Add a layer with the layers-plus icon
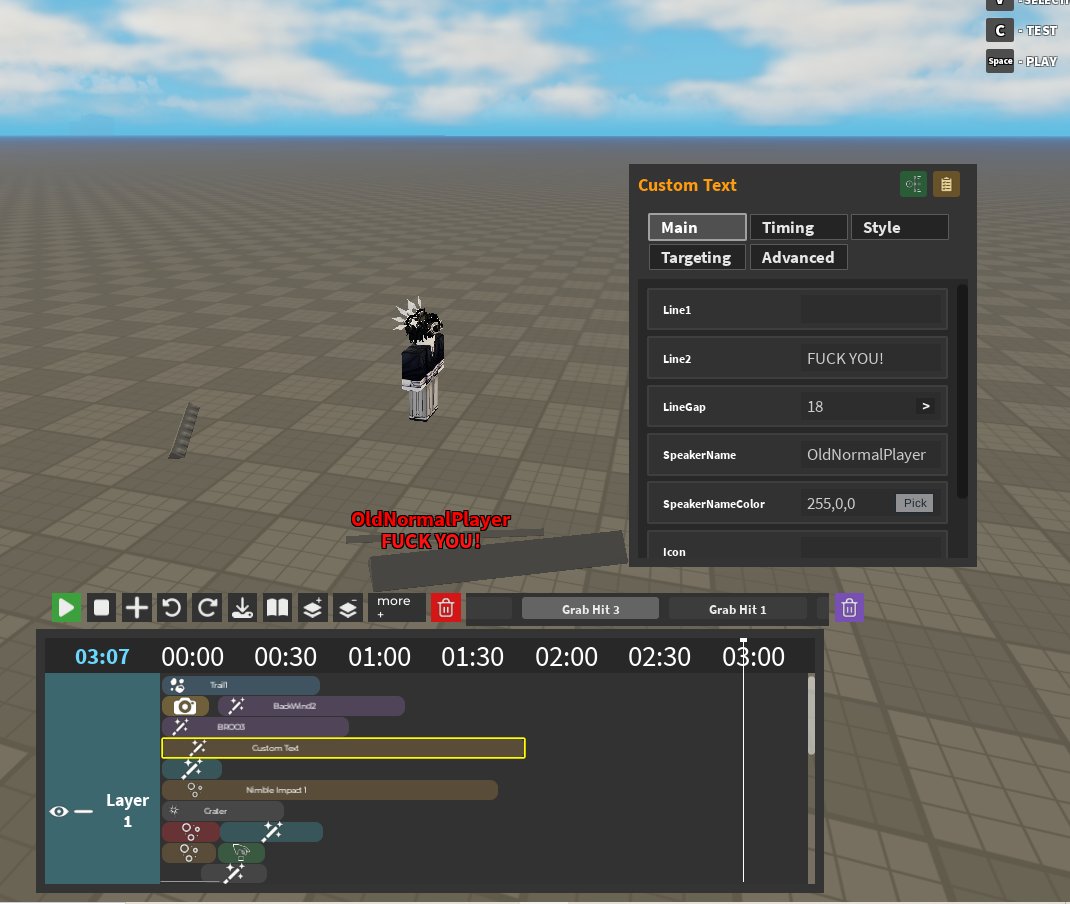 (x=313, y=607)
